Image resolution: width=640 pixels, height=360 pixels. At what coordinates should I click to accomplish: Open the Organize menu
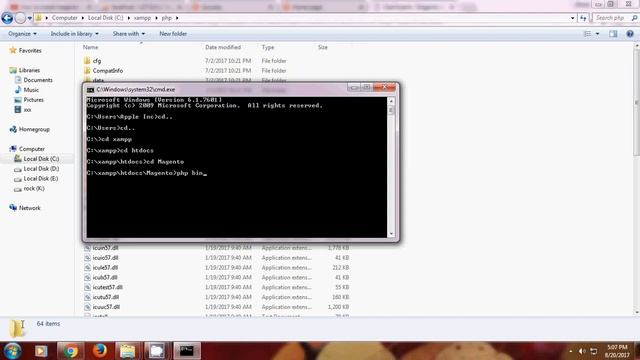click(22, 34)
